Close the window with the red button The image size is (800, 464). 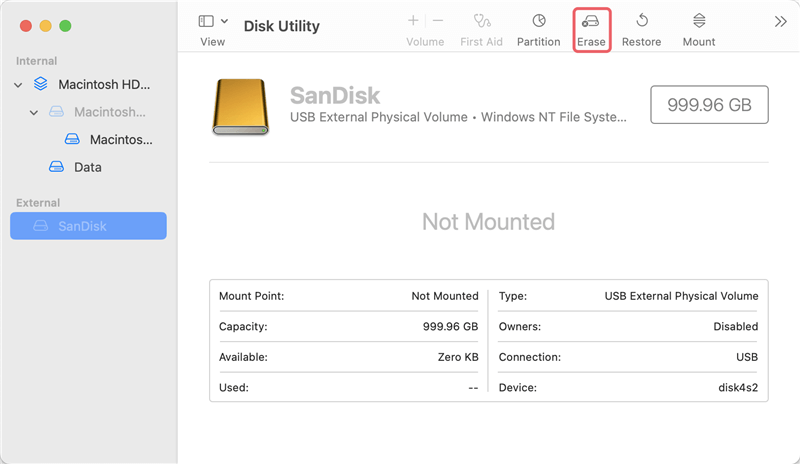pyautogui.click(x=26, y=26)
